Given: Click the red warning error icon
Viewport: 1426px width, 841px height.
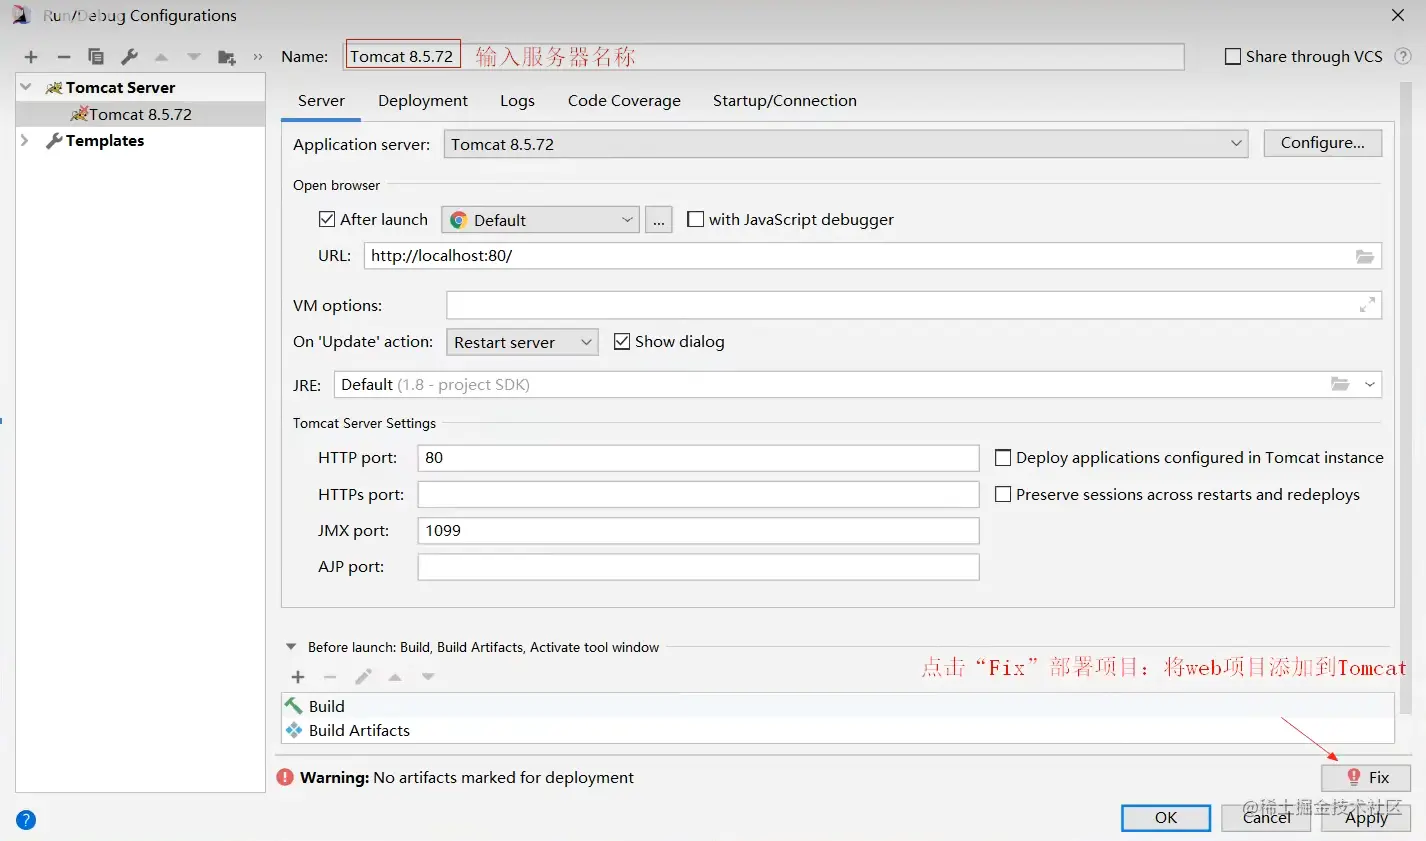Looking at the screenshot, I should tap(285, 777).
